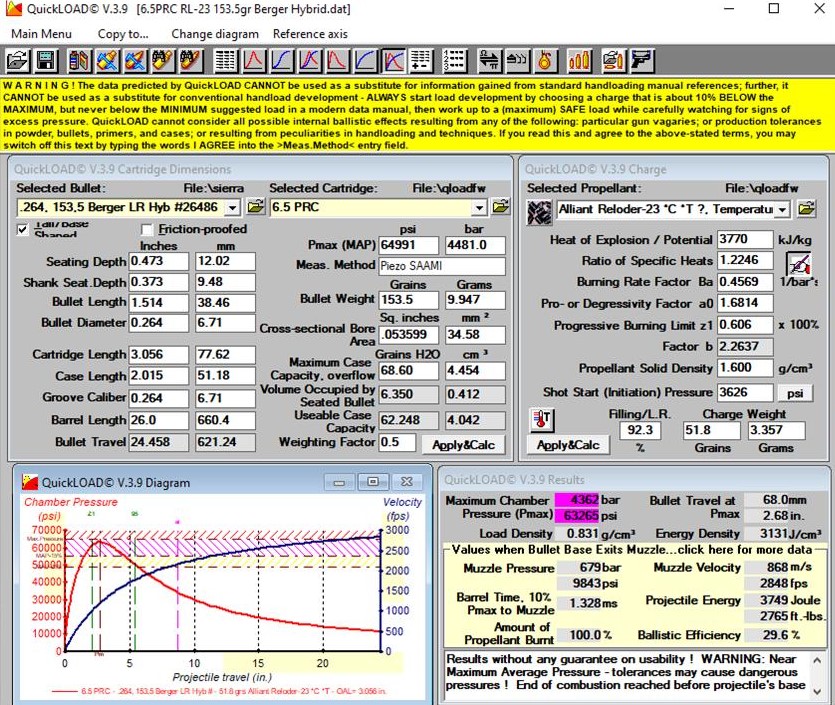Viewport: 835px width, 705px height.
Task: Click the psi unit button for Shot Start Pressure
Action: (x=795, y=393)
